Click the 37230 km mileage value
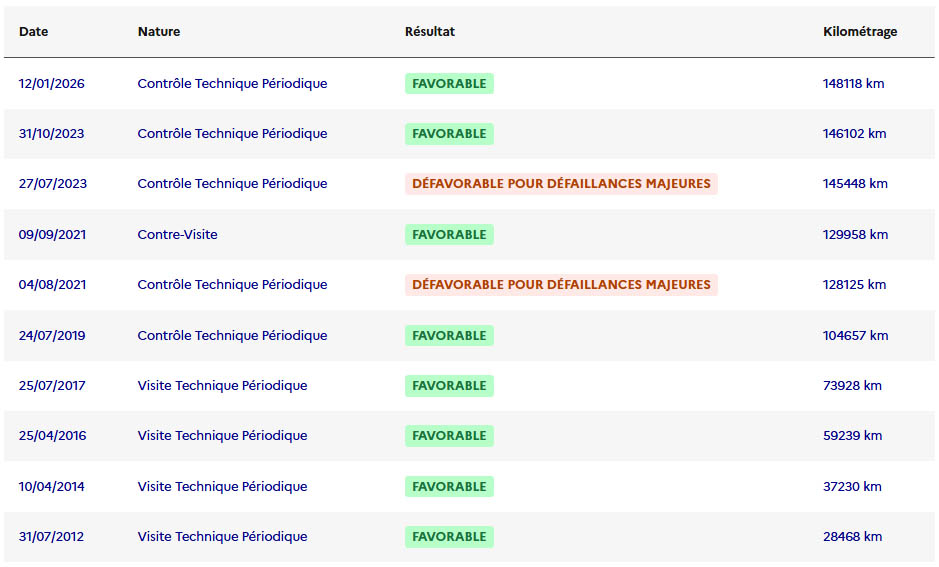This screenshot has height=567, width=939. click(852, 487)
